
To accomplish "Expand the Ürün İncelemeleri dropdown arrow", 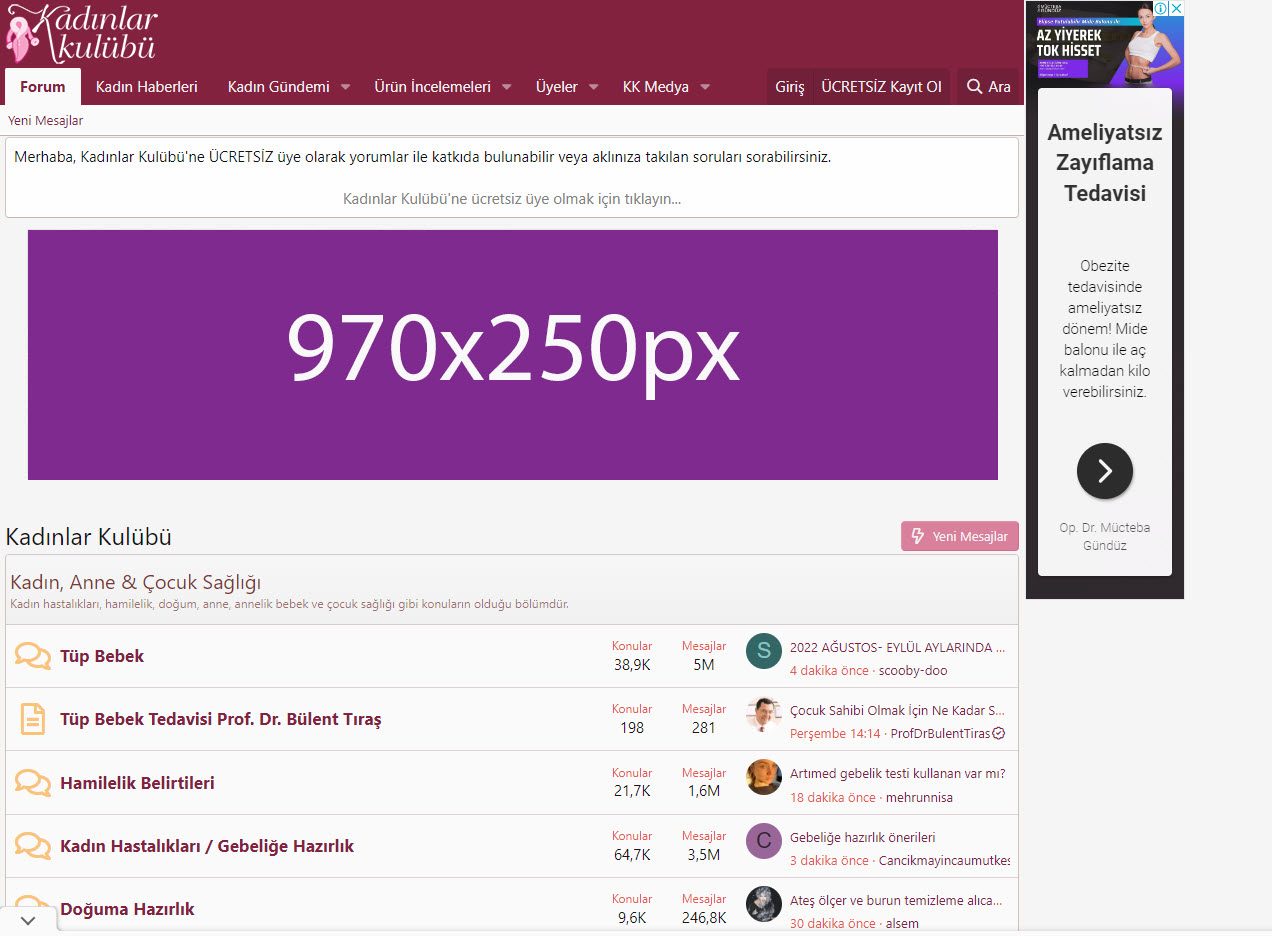I will 506,87.
